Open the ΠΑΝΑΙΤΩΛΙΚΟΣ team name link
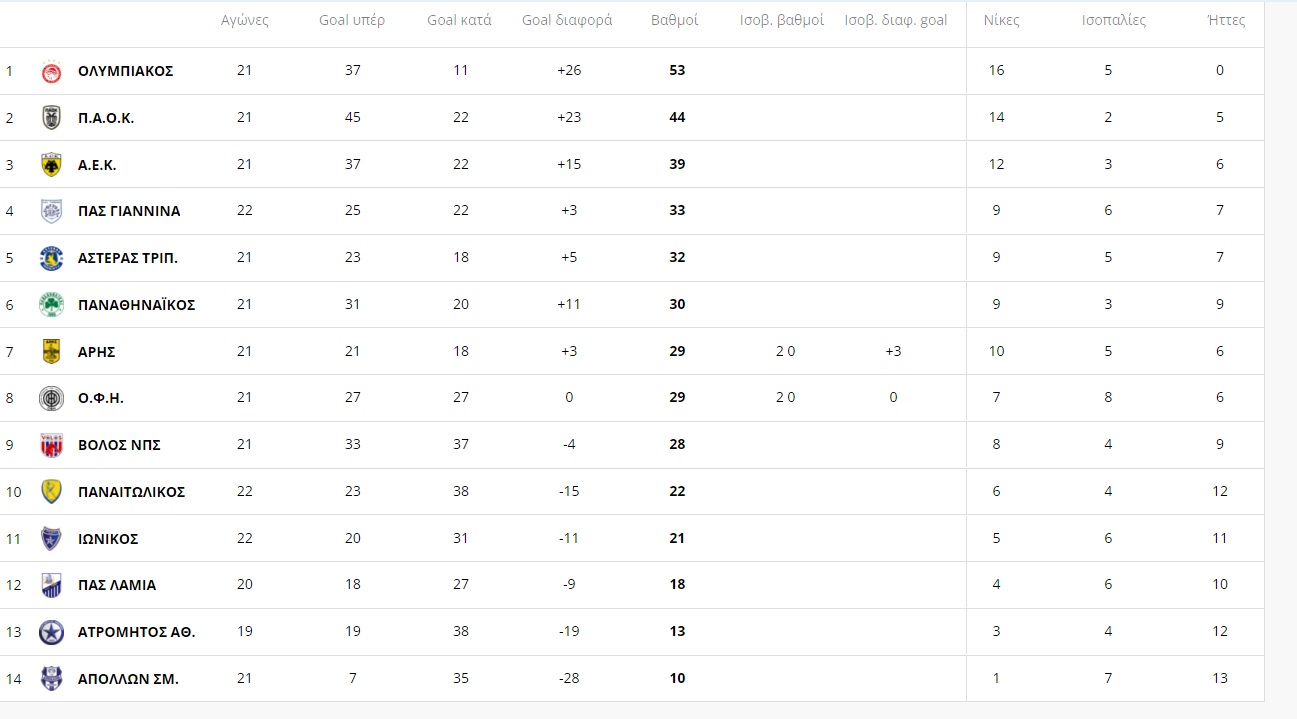 (x=131, y=492)
